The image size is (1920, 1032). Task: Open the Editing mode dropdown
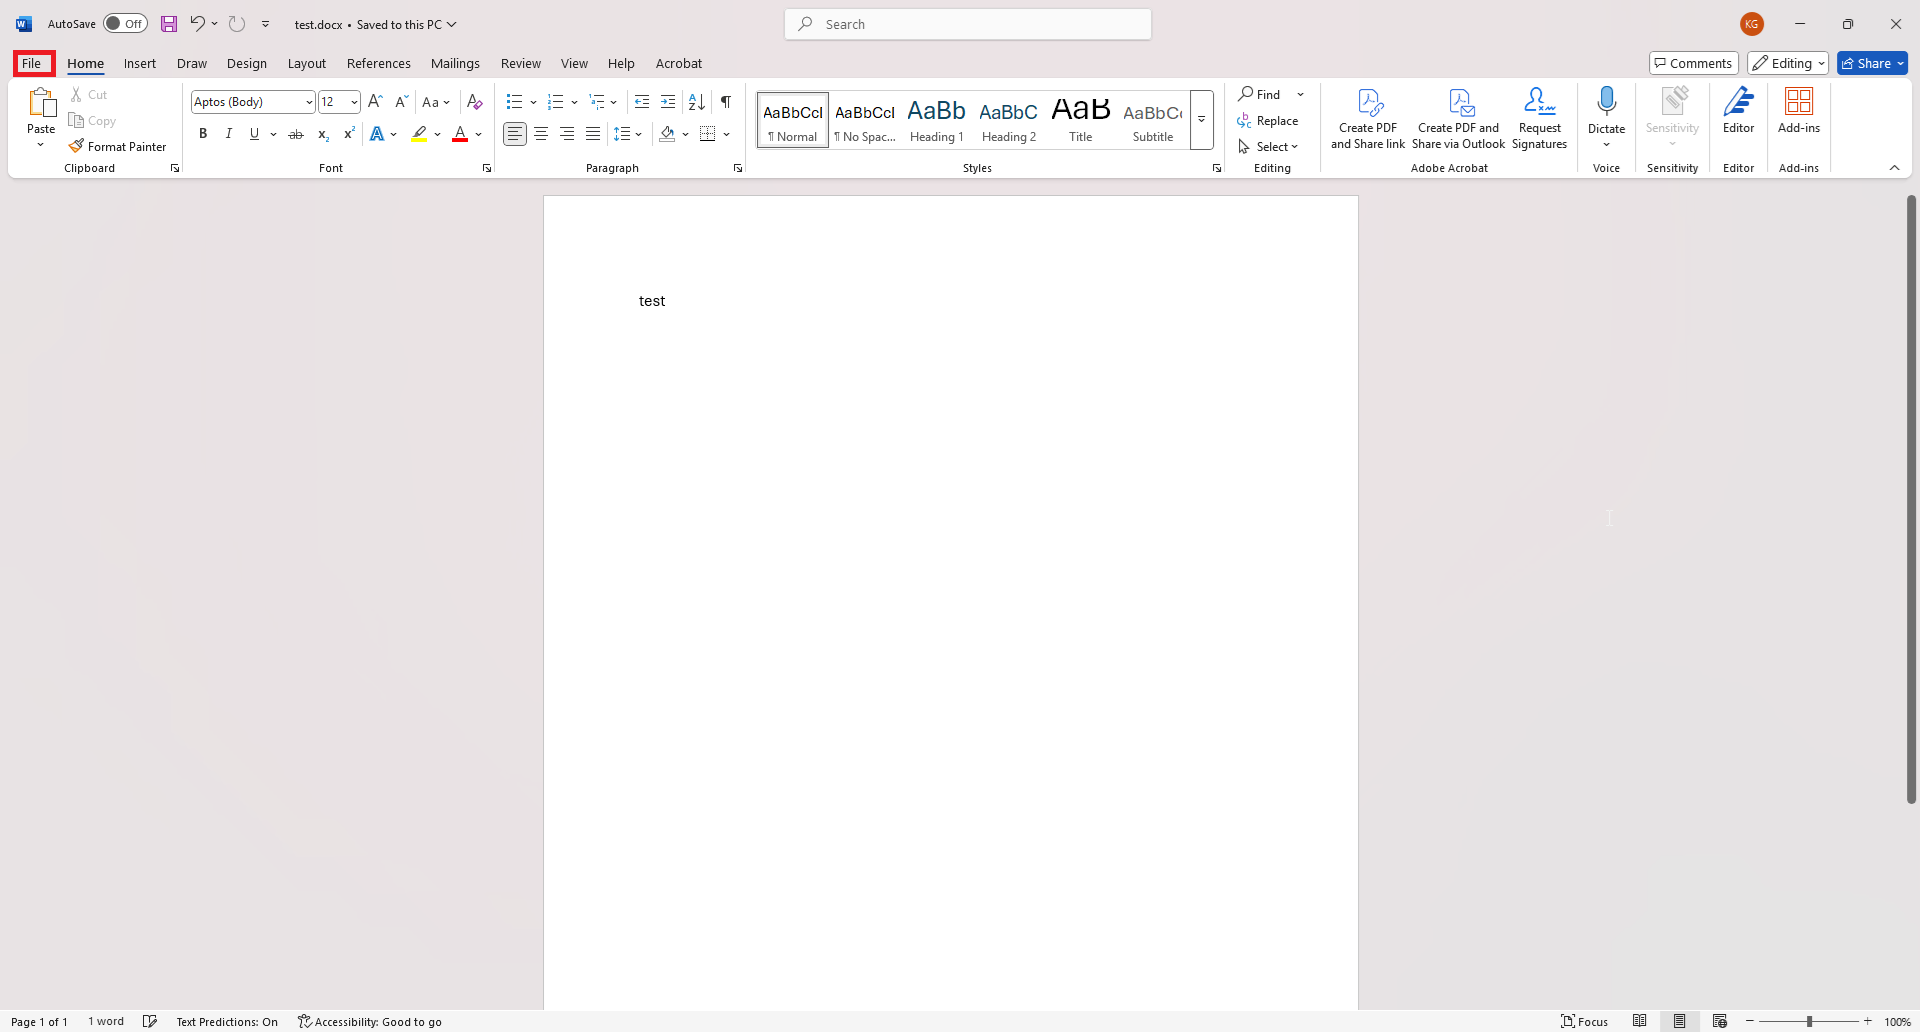pyautogui.click(x=1788, y=63)
